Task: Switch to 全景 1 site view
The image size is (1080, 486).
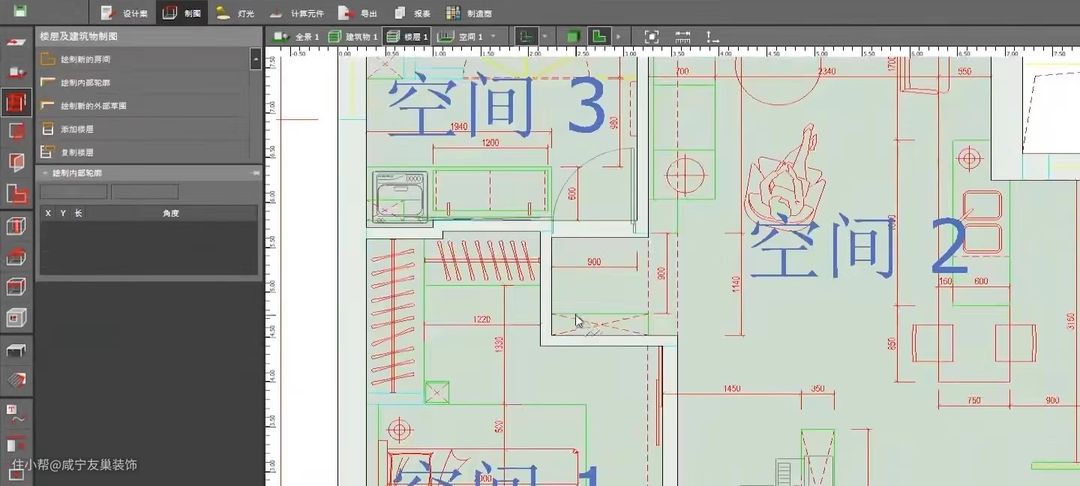Action: point(296,37)
